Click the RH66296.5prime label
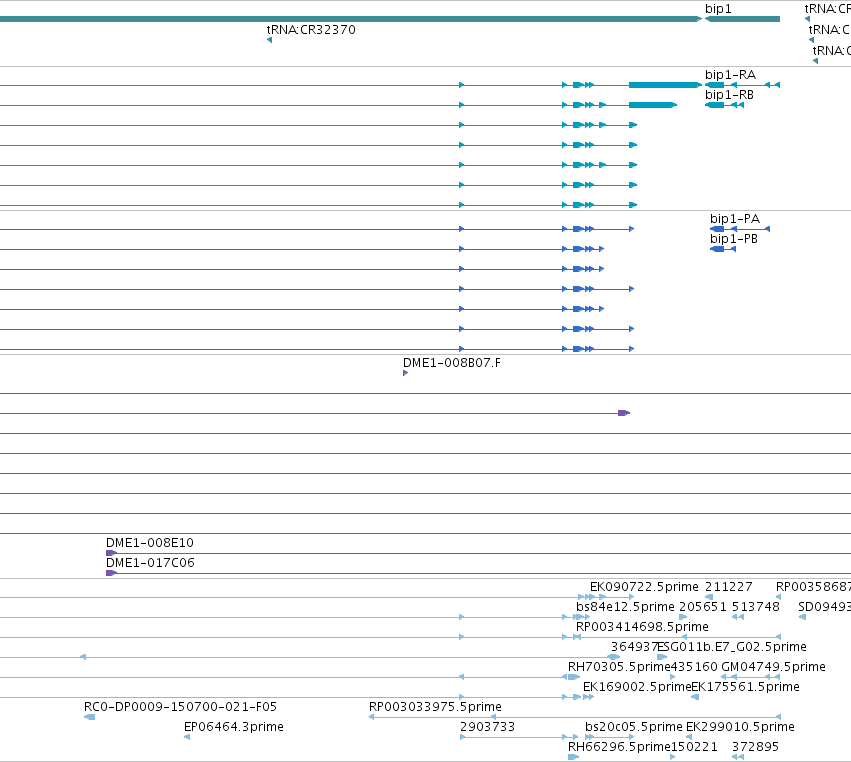Image resolution: width=851 pixels, height=762 pixels. (x=619, y=747)
